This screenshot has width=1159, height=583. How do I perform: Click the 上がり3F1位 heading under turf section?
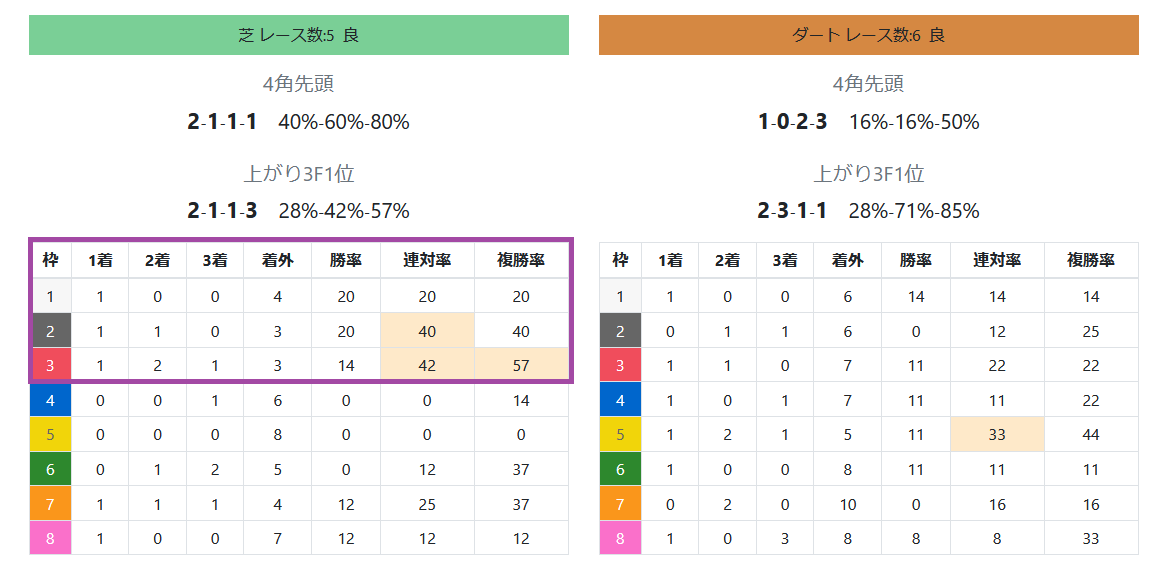299,174
